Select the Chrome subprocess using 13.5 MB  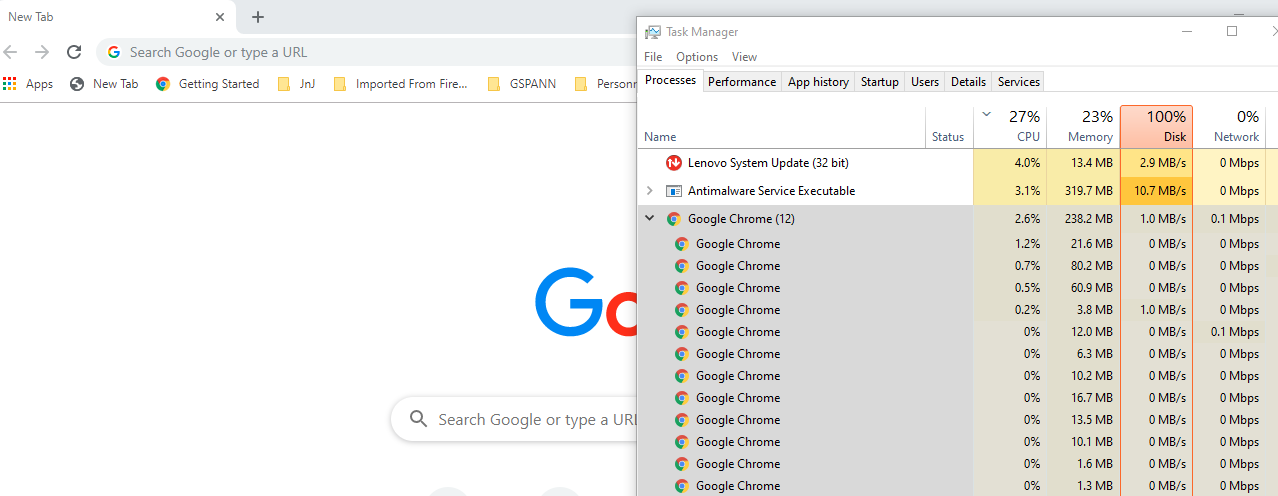[x=957, y=420]
